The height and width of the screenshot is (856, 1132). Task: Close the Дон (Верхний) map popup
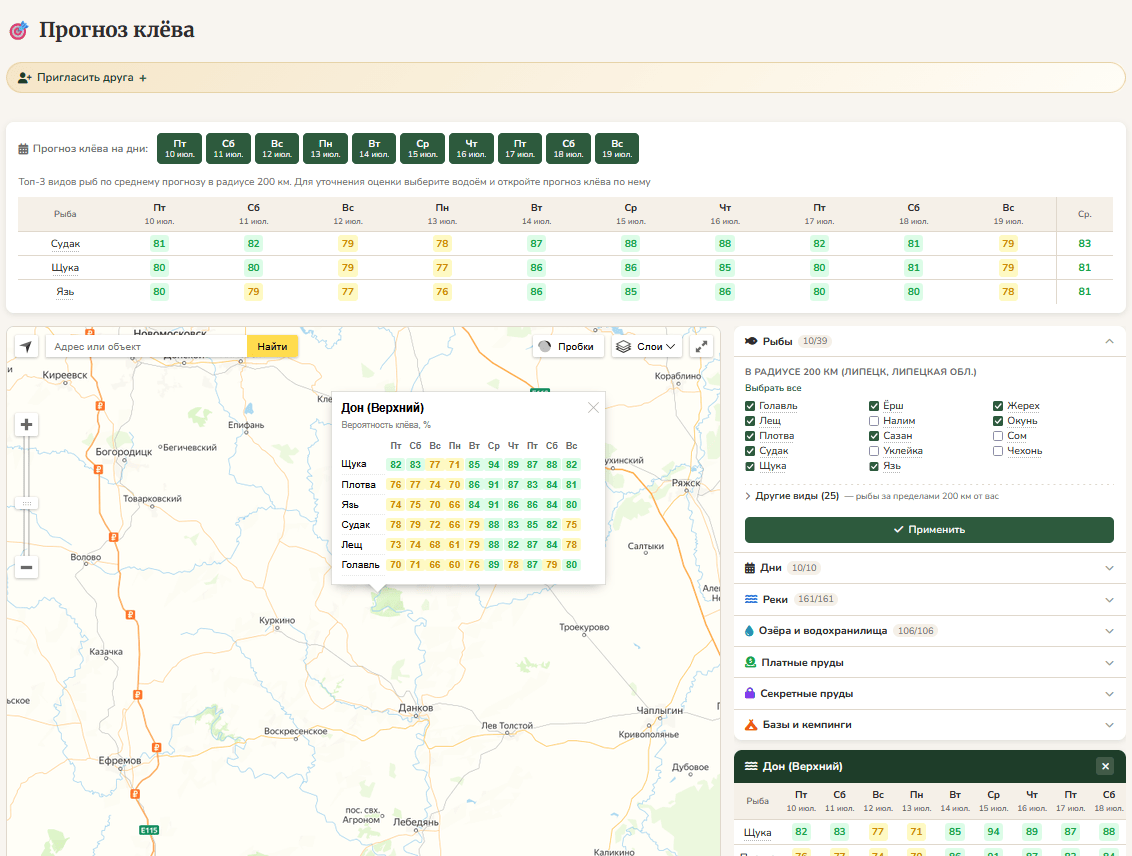pyautogui.click(x=593, y=408)
